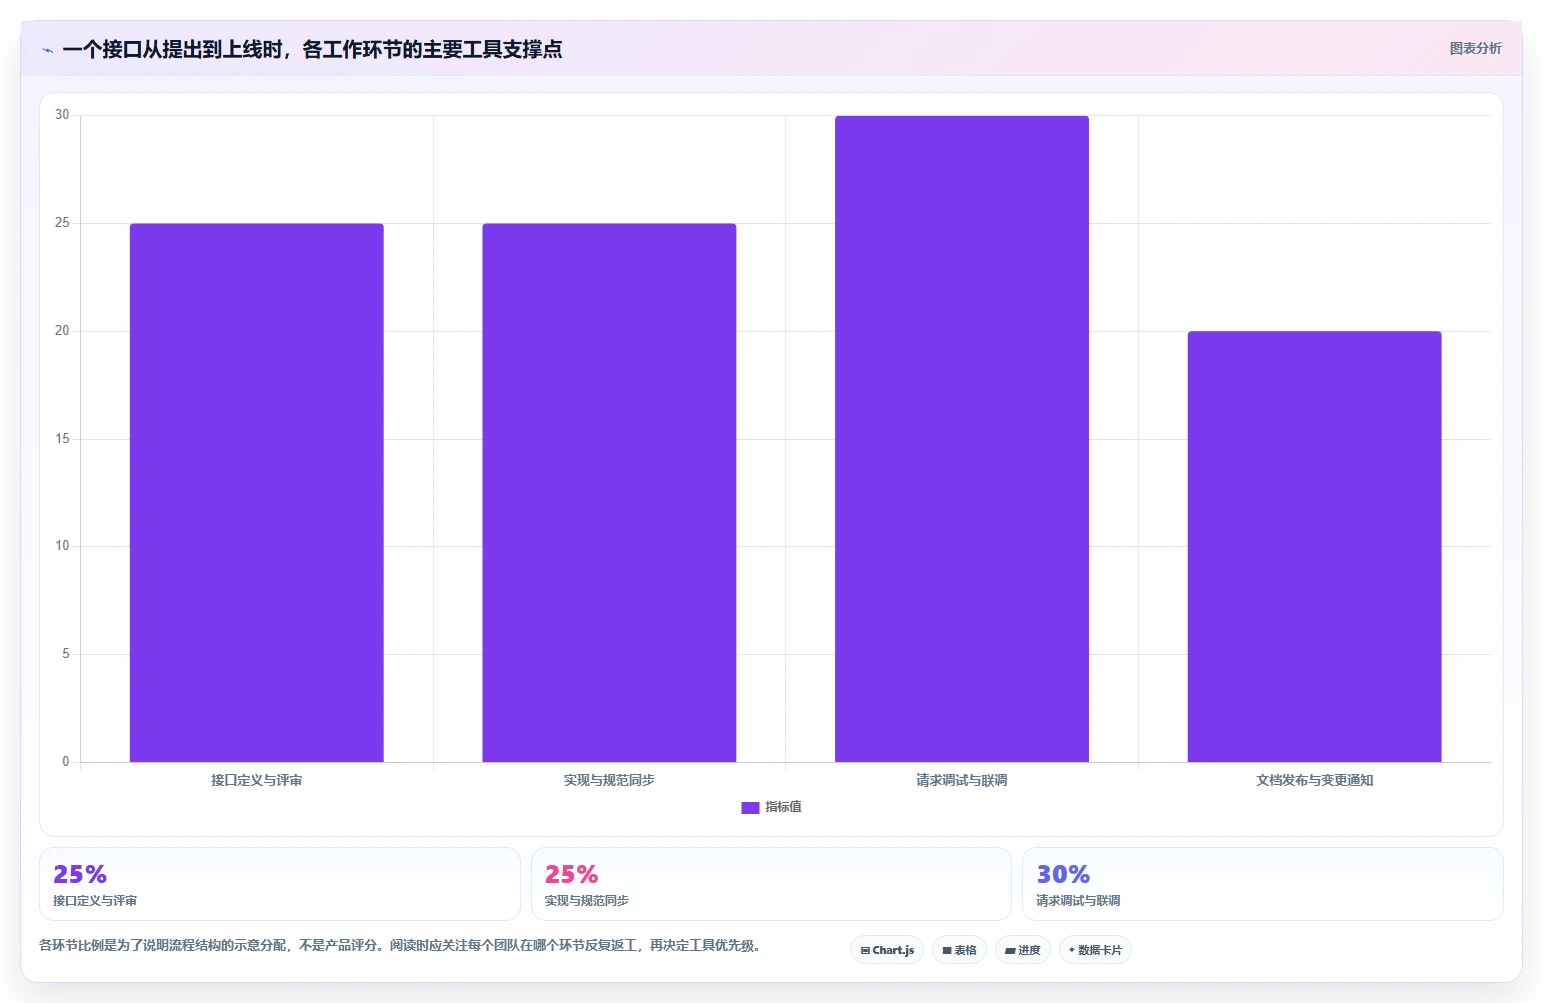
Task: Click the 请求调试与联调 x-axis label
Action: click(962, 780)
